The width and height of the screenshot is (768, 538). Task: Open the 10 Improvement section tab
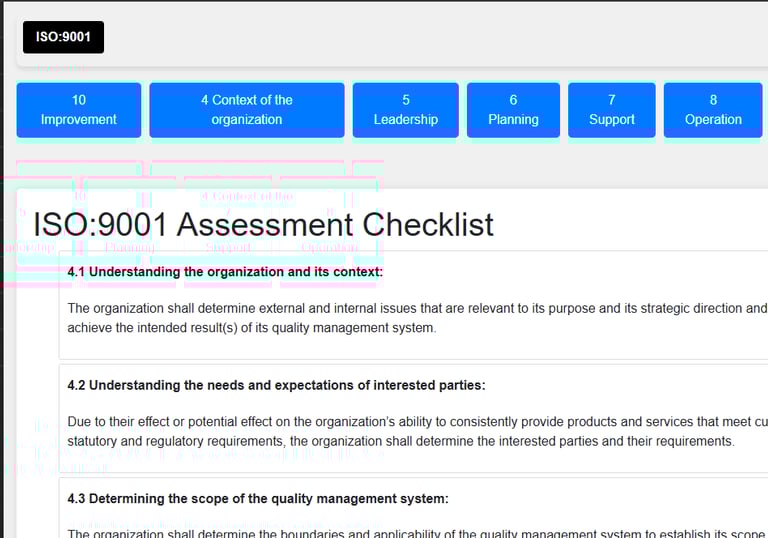pyautogui.click(x=79, y=110)
